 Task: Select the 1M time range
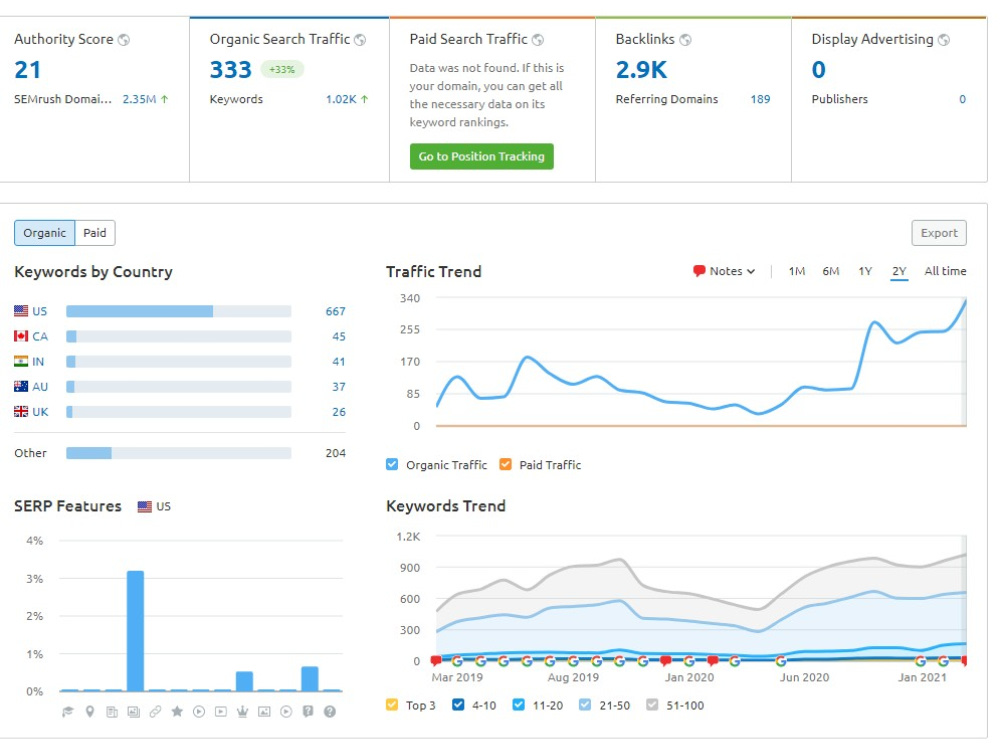(x=797, y=271)
